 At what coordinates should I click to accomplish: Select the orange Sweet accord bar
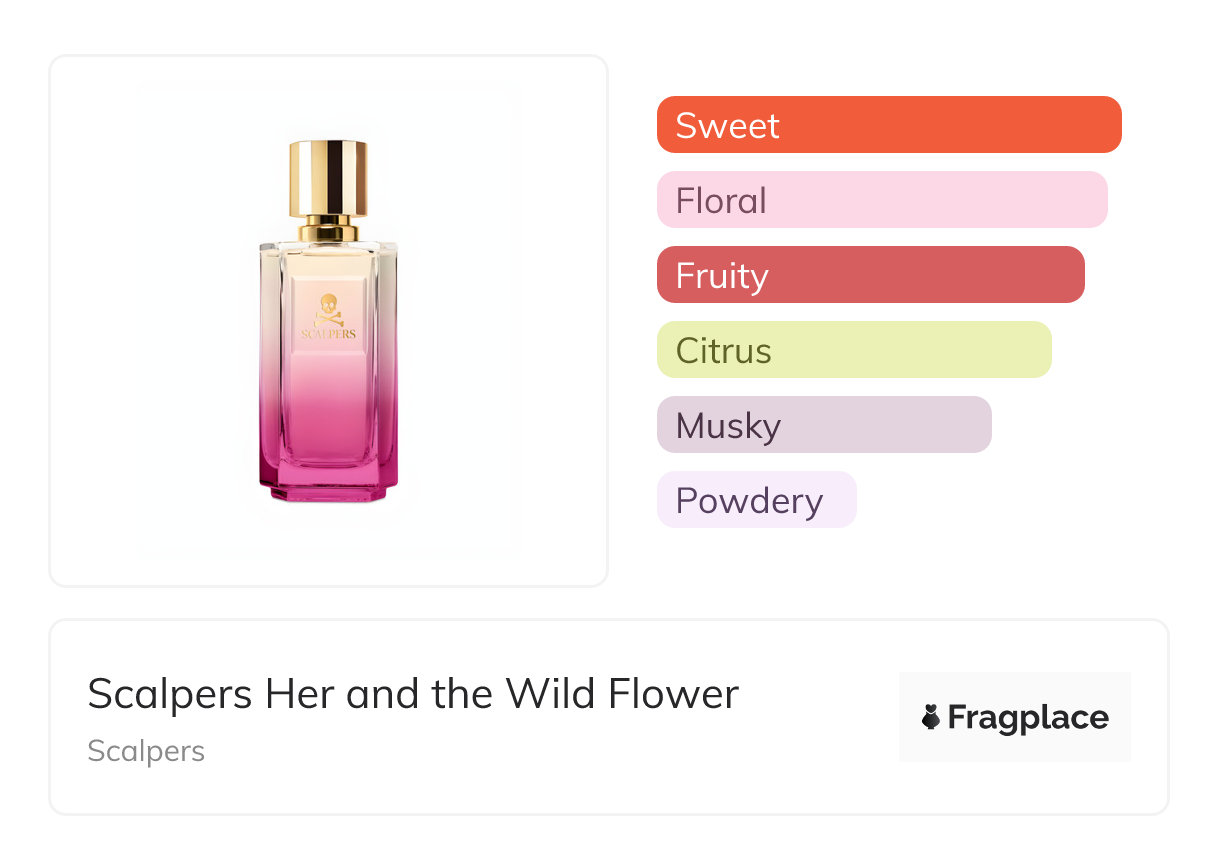889,125
